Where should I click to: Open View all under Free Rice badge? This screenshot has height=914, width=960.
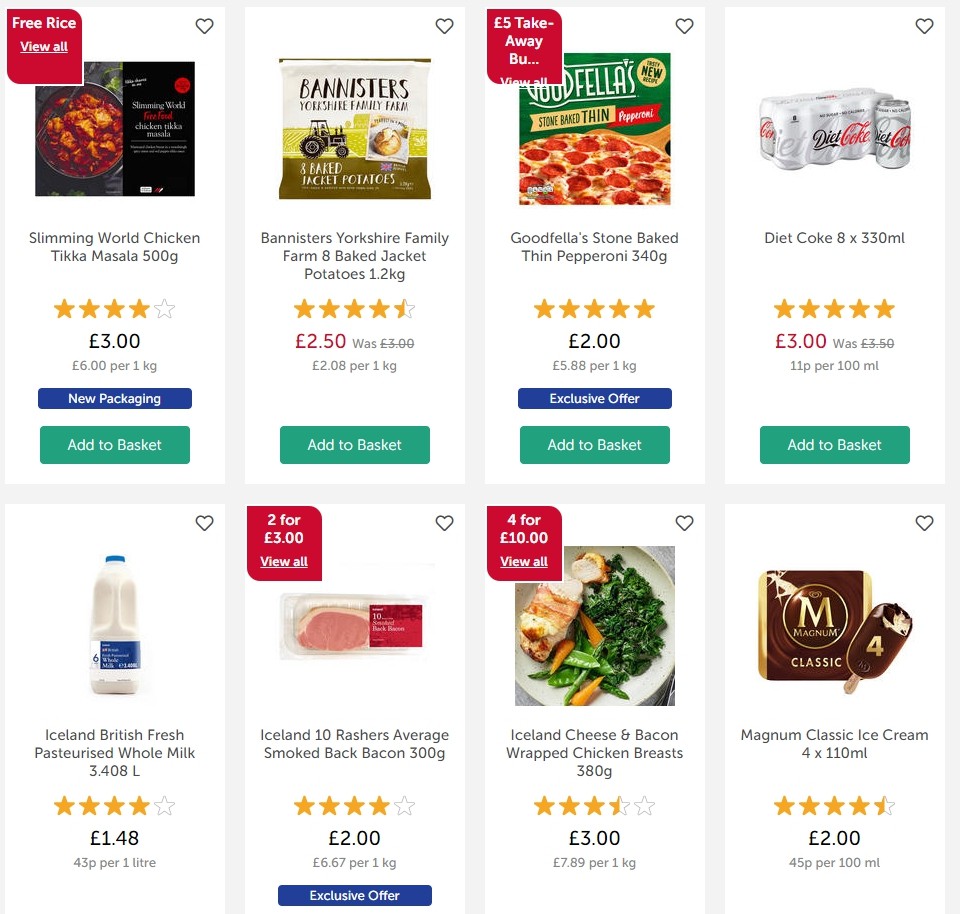[x=45, y=47]
